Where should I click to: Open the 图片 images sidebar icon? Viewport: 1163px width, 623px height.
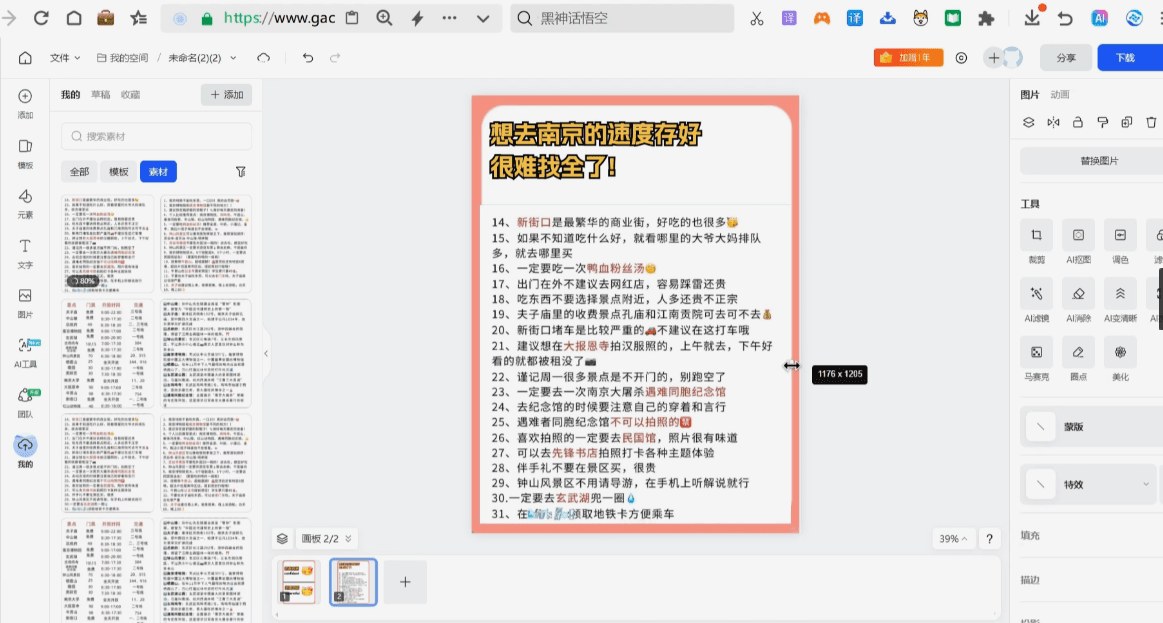pyautogui.click(x=25, y=302)
